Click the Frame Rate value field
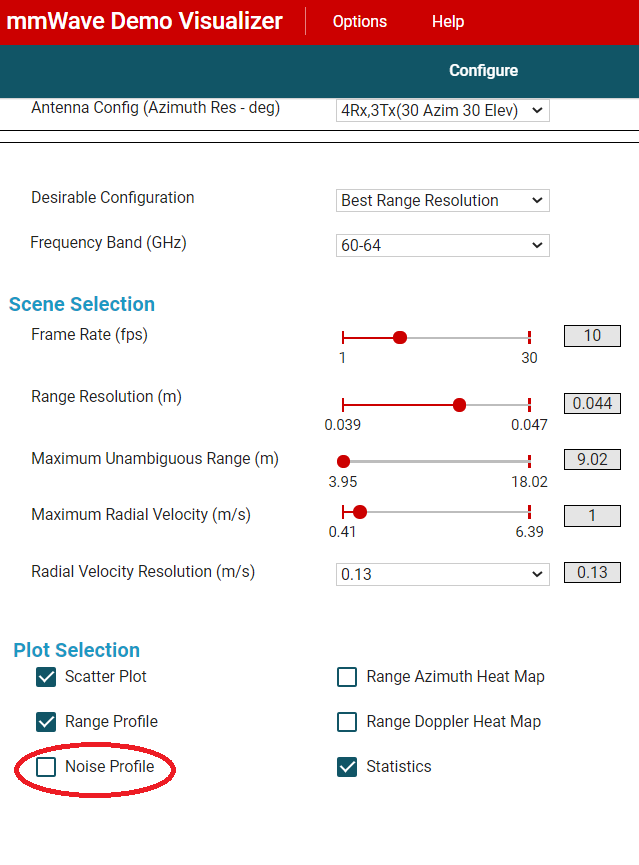This screenshot has height=865, width=639. tap(592, 336)
